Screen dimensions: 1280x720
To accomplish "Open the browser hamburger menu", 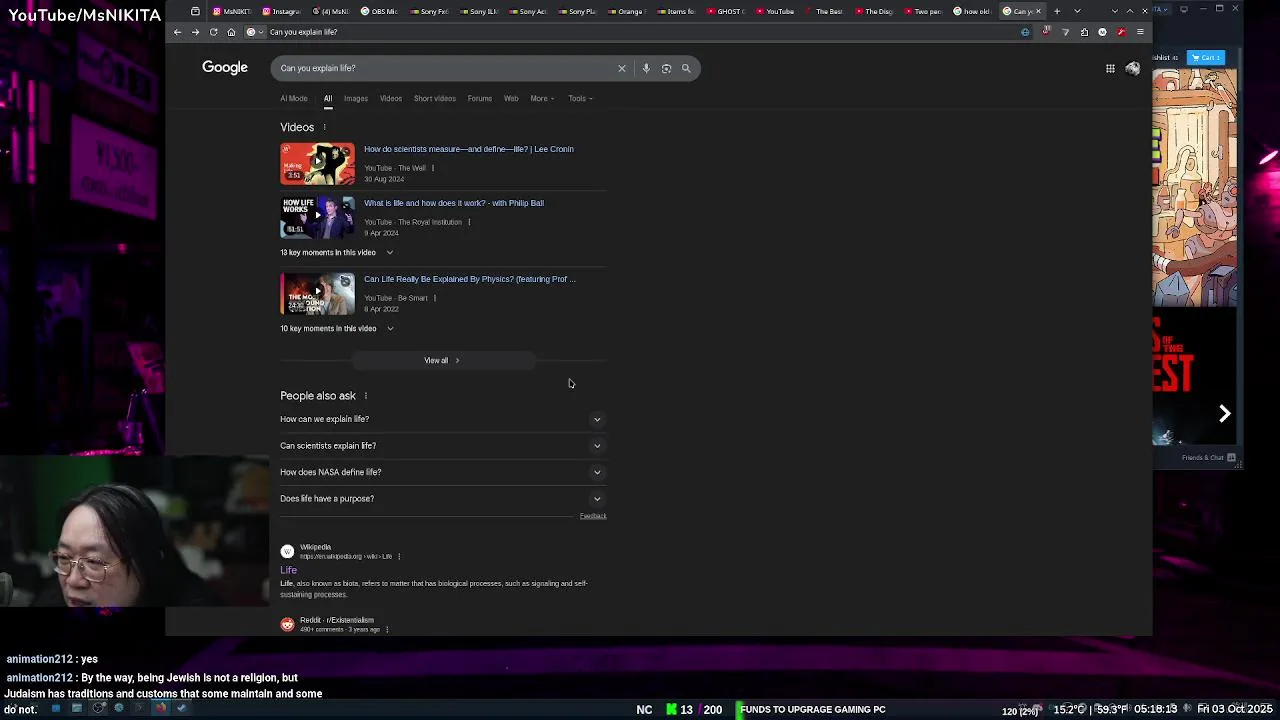I will tap(1140, 32).
